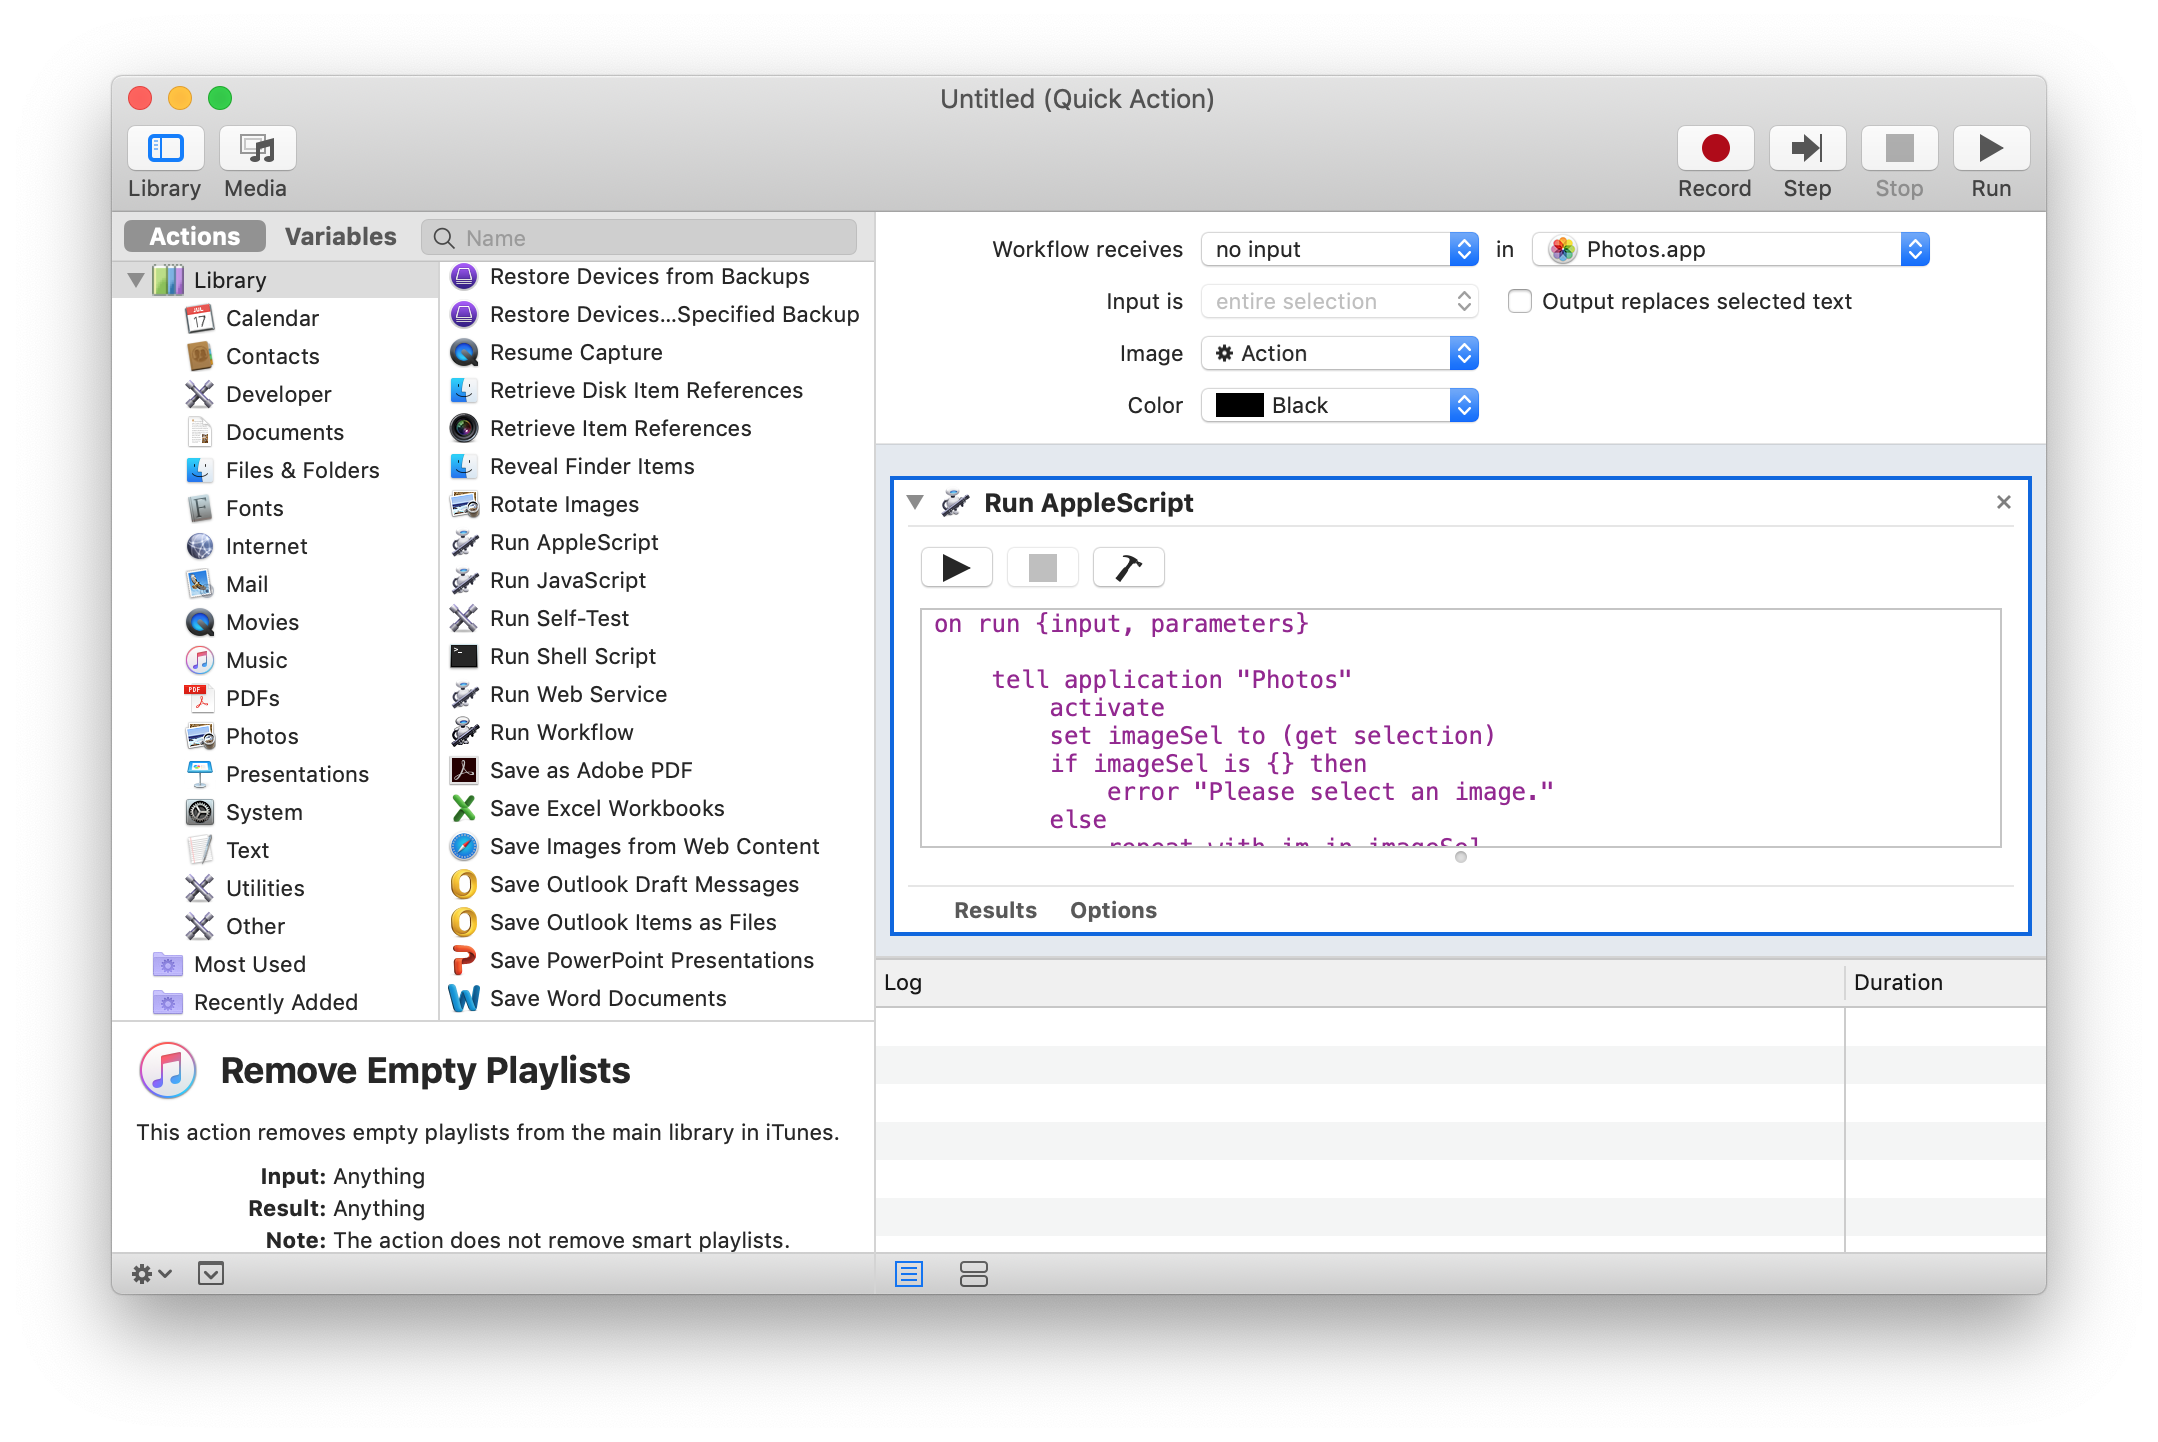Open the Black color swatch dropdown
The image size is (2158, 1442).
point(1339,405)
